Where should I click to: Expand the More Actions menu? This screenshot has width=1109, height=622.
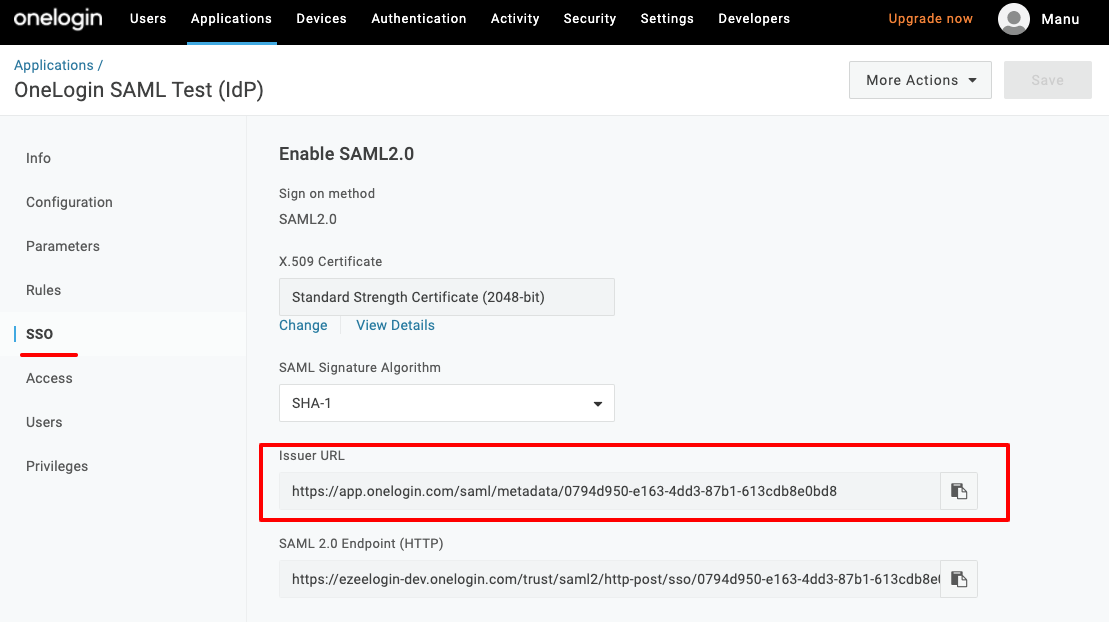click(x=920, y=80)
